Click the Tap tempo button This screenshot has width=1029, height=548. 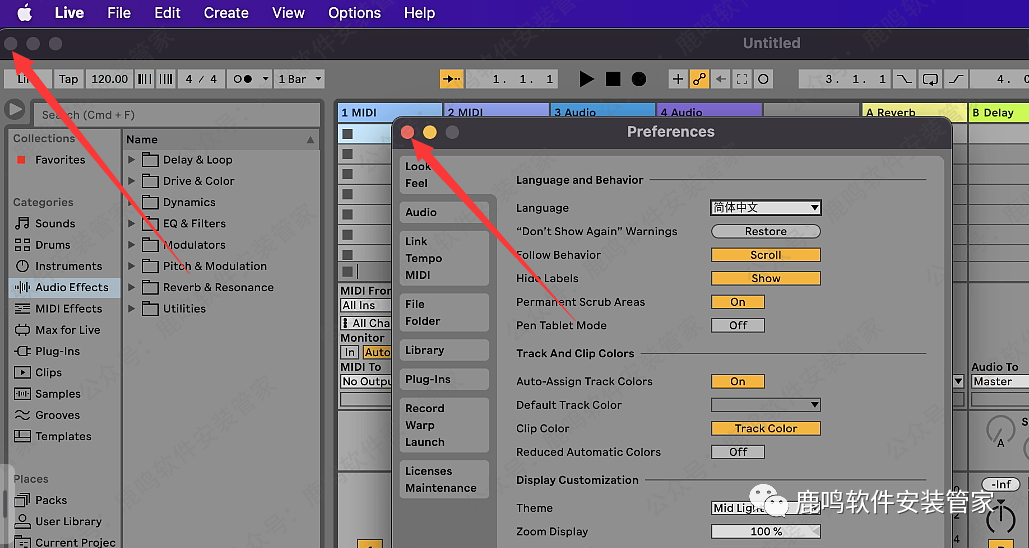click(68, 79)
